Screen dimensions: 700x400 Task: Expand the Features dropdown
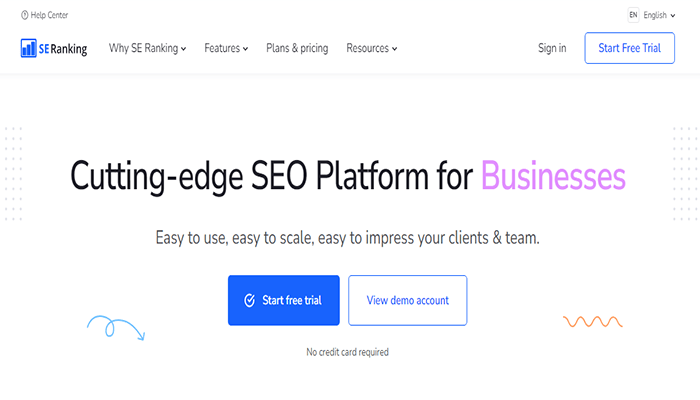pyautogui.click(x=226, y=48)
